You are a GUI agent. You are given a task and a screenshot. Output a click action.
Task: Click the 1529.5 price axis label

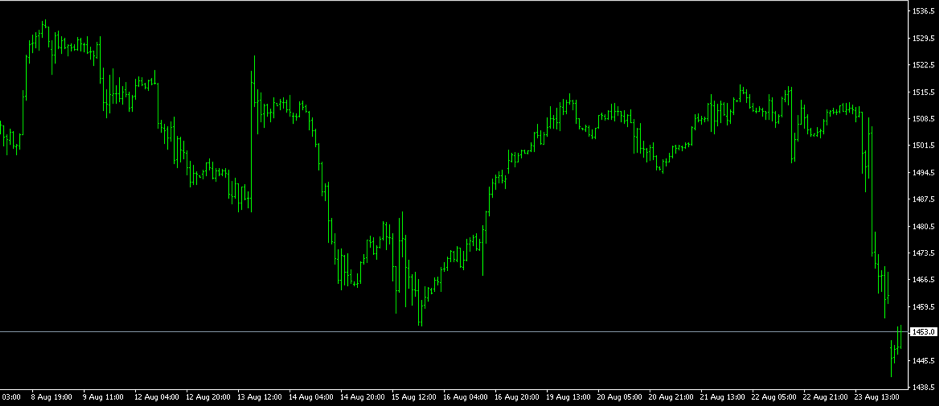[924, 38]
